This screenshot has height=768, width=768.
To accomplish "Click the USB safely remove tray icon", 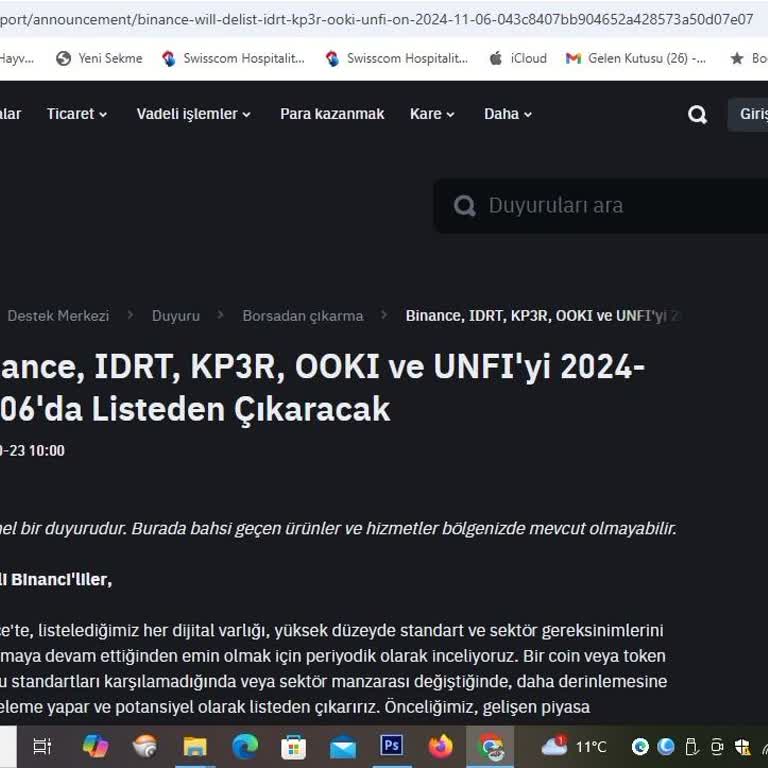I will coord(691,747).
